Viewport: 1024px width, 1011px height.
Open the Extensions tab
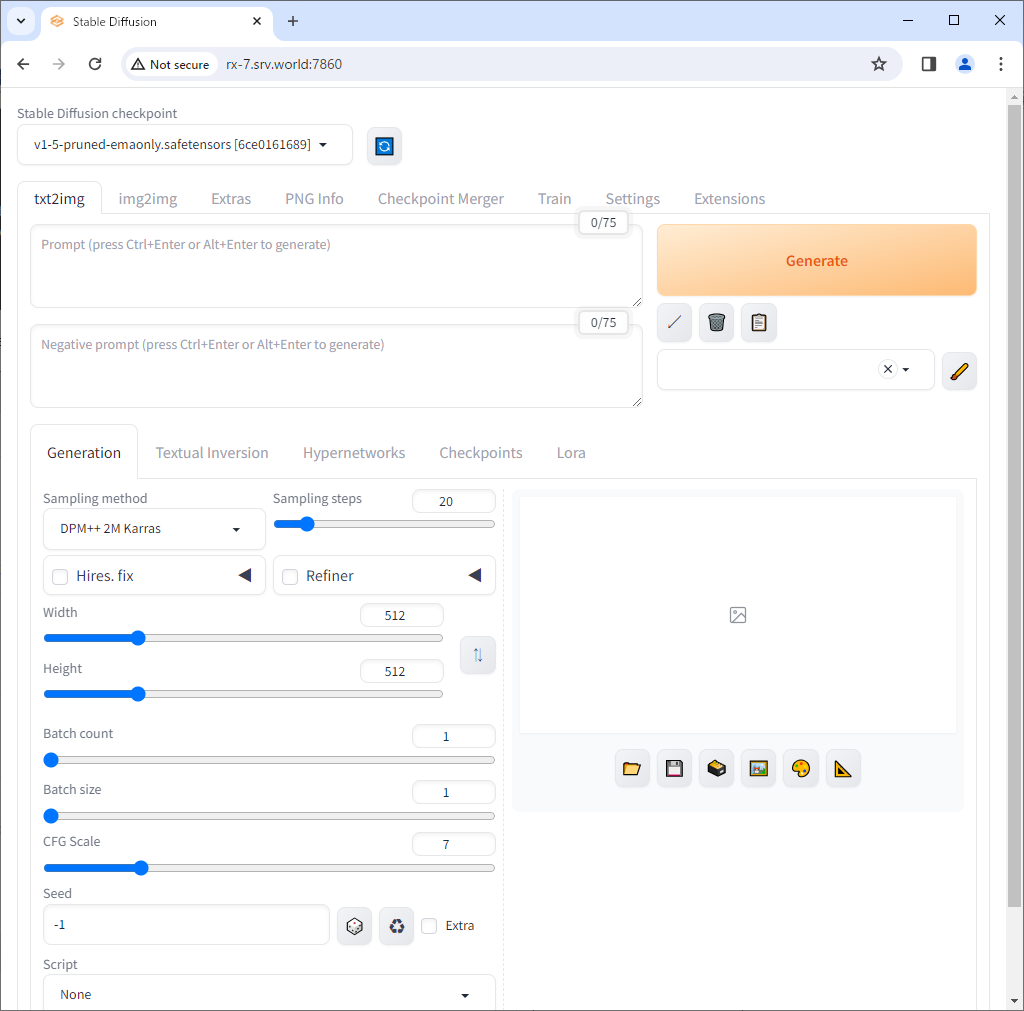pos(729,199)
